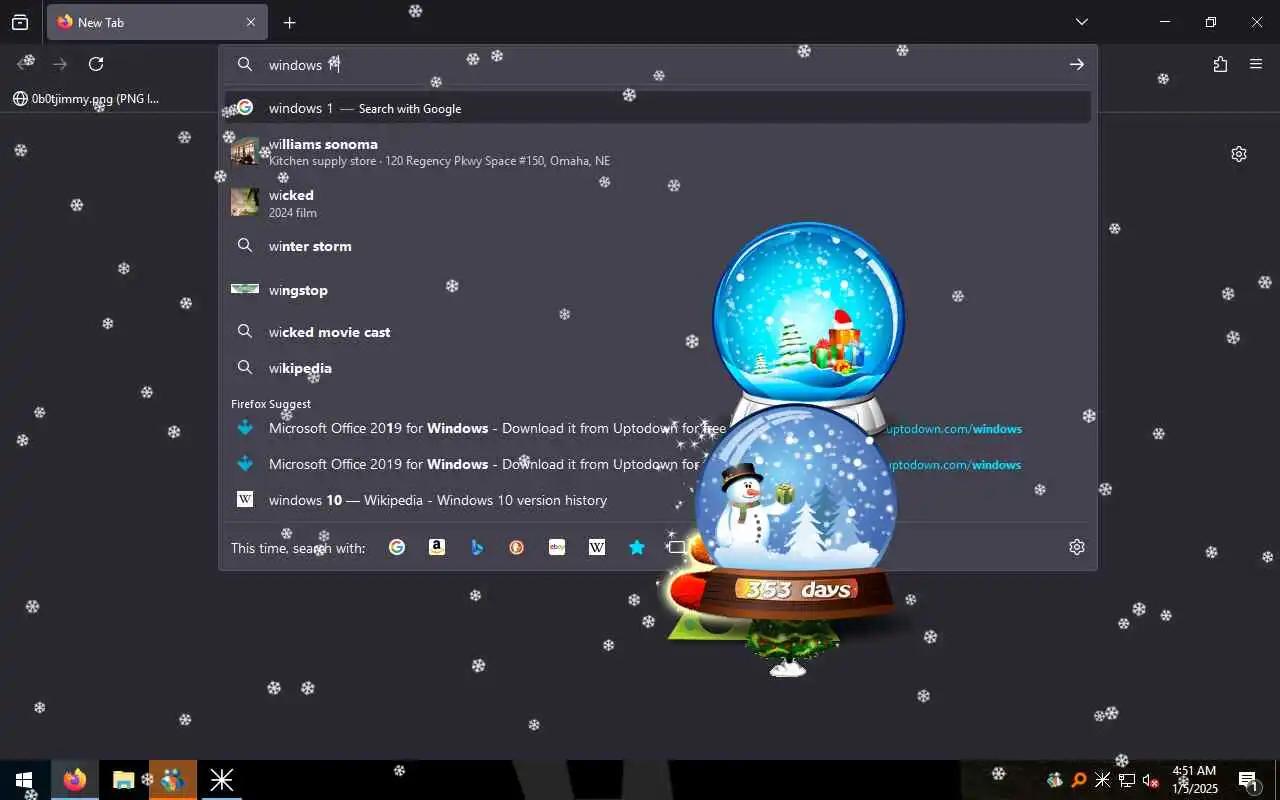
Task: Open File Explorer from taskbar
Action: coord(123,780)
